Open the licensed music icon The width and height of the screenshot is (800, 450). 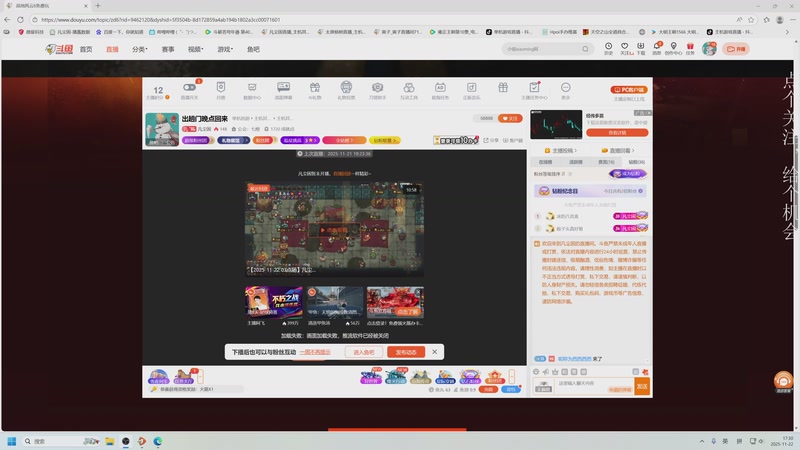click(x=471, y=88)
